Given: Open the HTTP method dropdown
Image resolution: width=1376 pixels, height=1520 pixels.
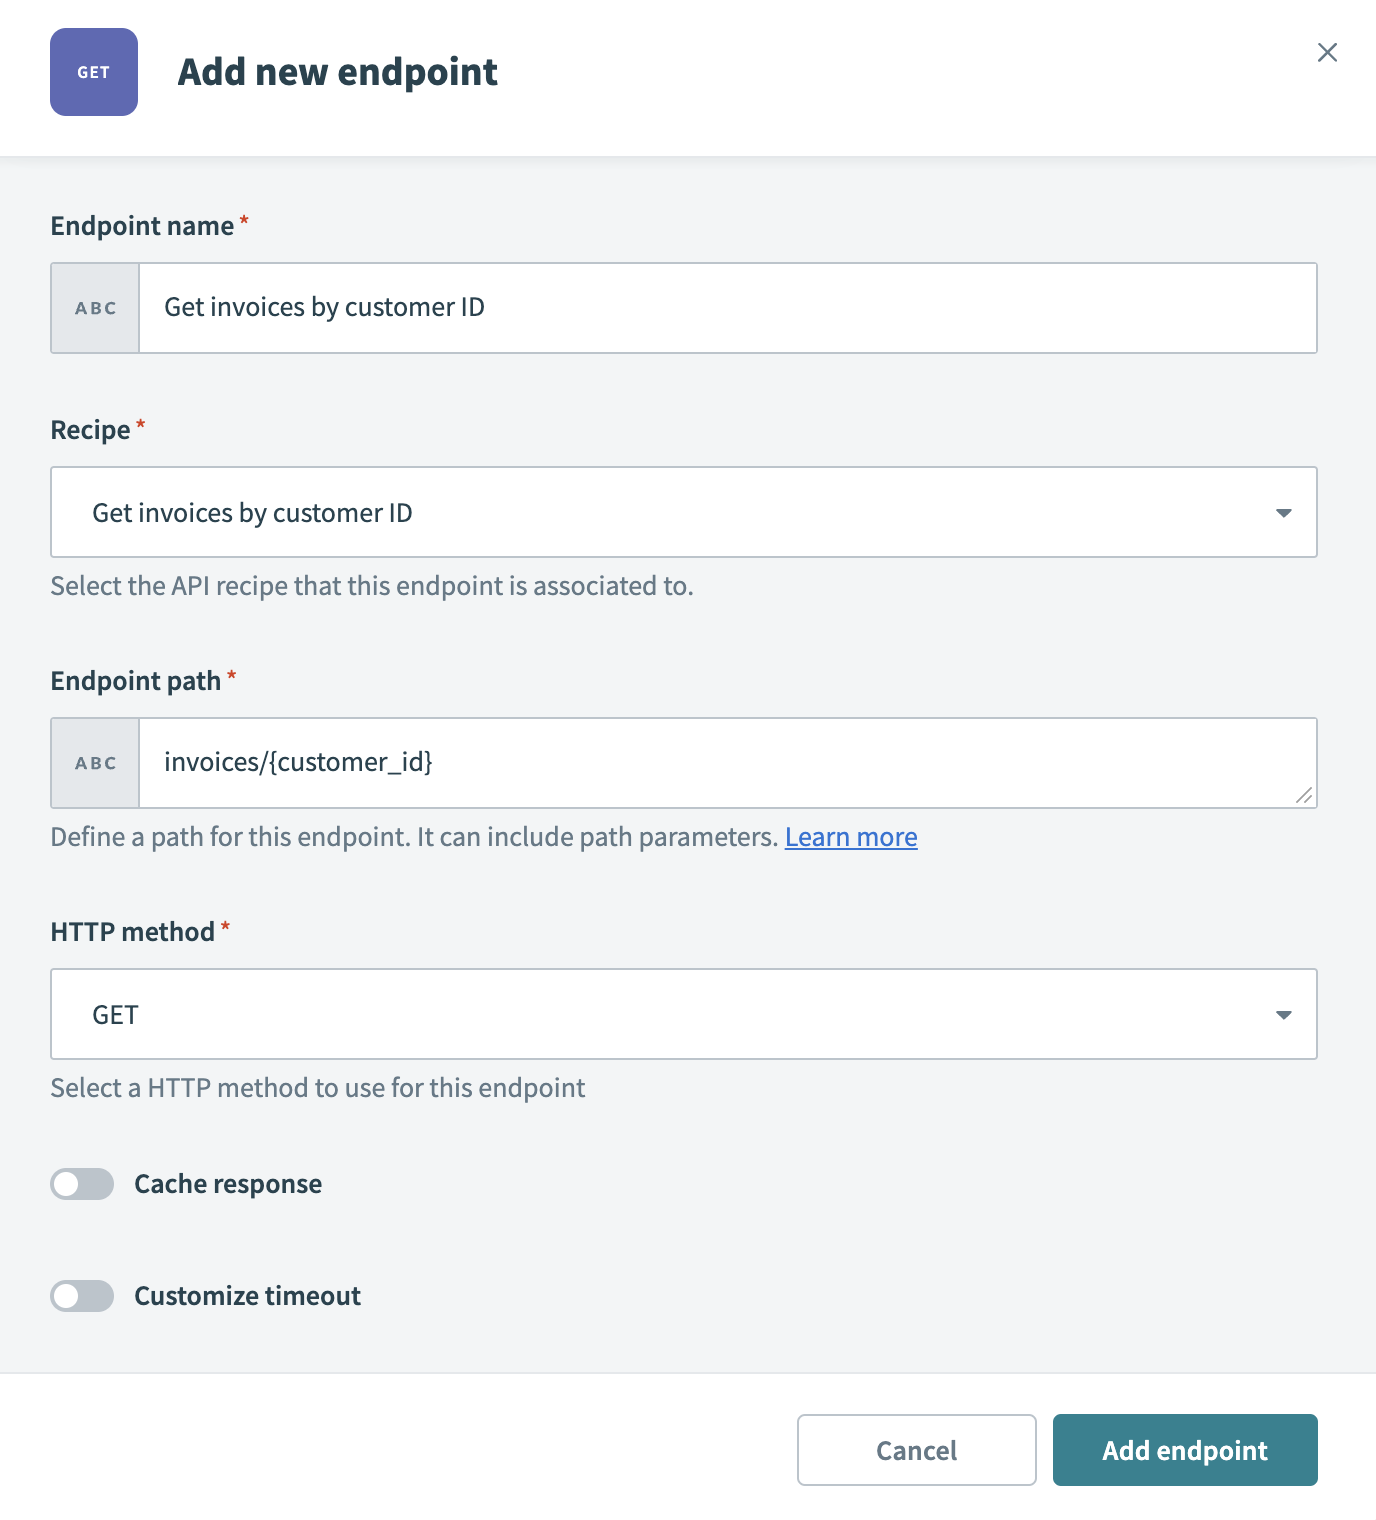Looking at the screenshot, I should [x=683, y=1014].
